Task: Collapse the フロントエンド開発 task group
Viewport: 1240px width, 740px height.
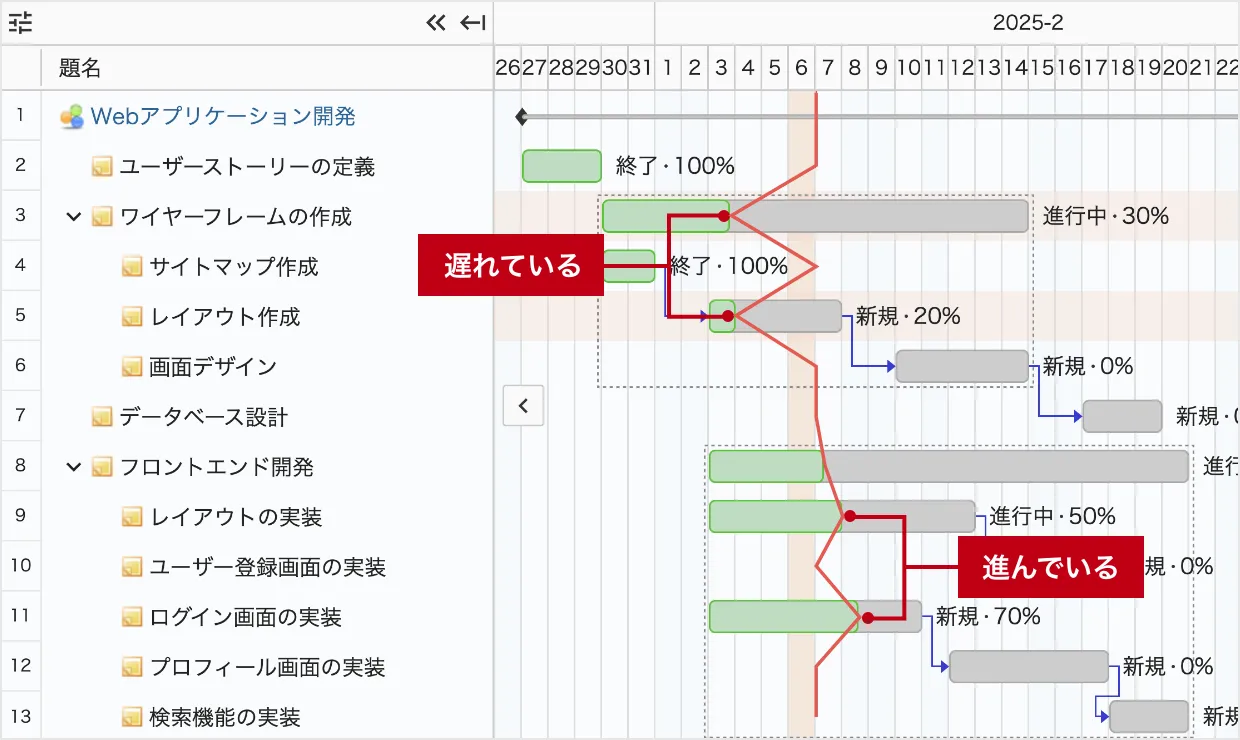Action: point(73,467)
